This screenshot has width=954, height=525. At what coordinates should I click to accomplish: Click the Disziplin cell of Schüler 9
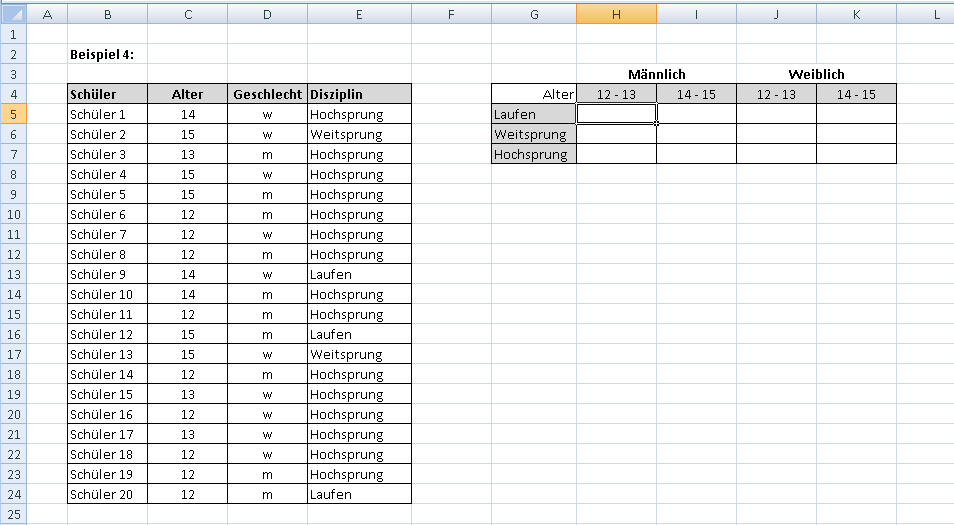click(359, 274)
